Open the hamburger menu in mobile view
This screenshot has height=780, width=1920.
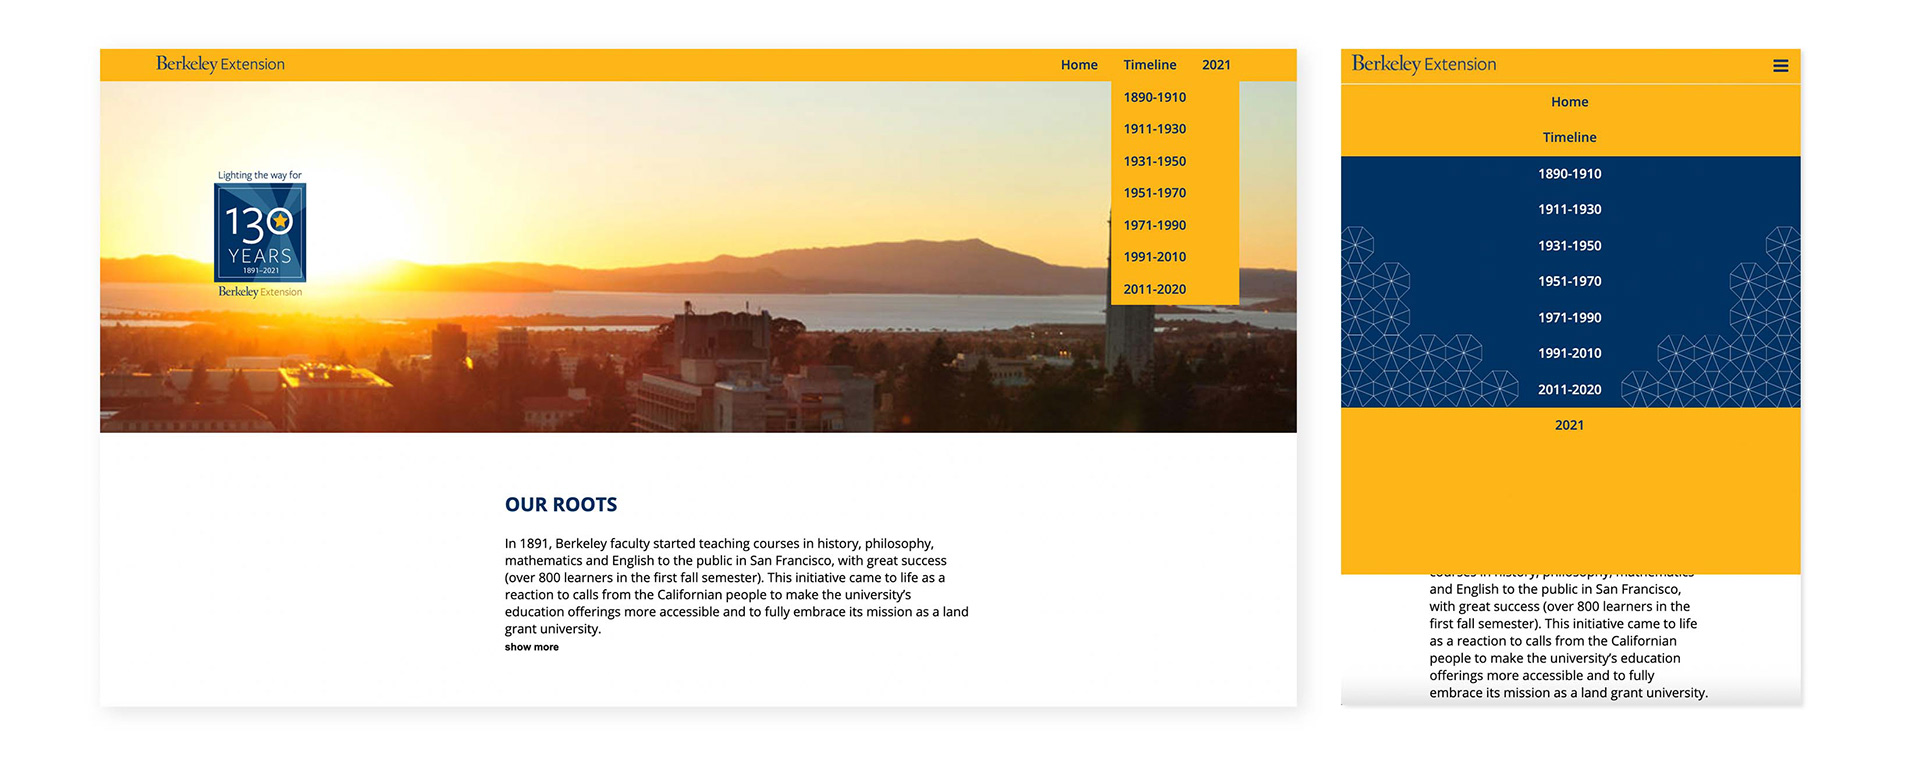[1780, 66]
